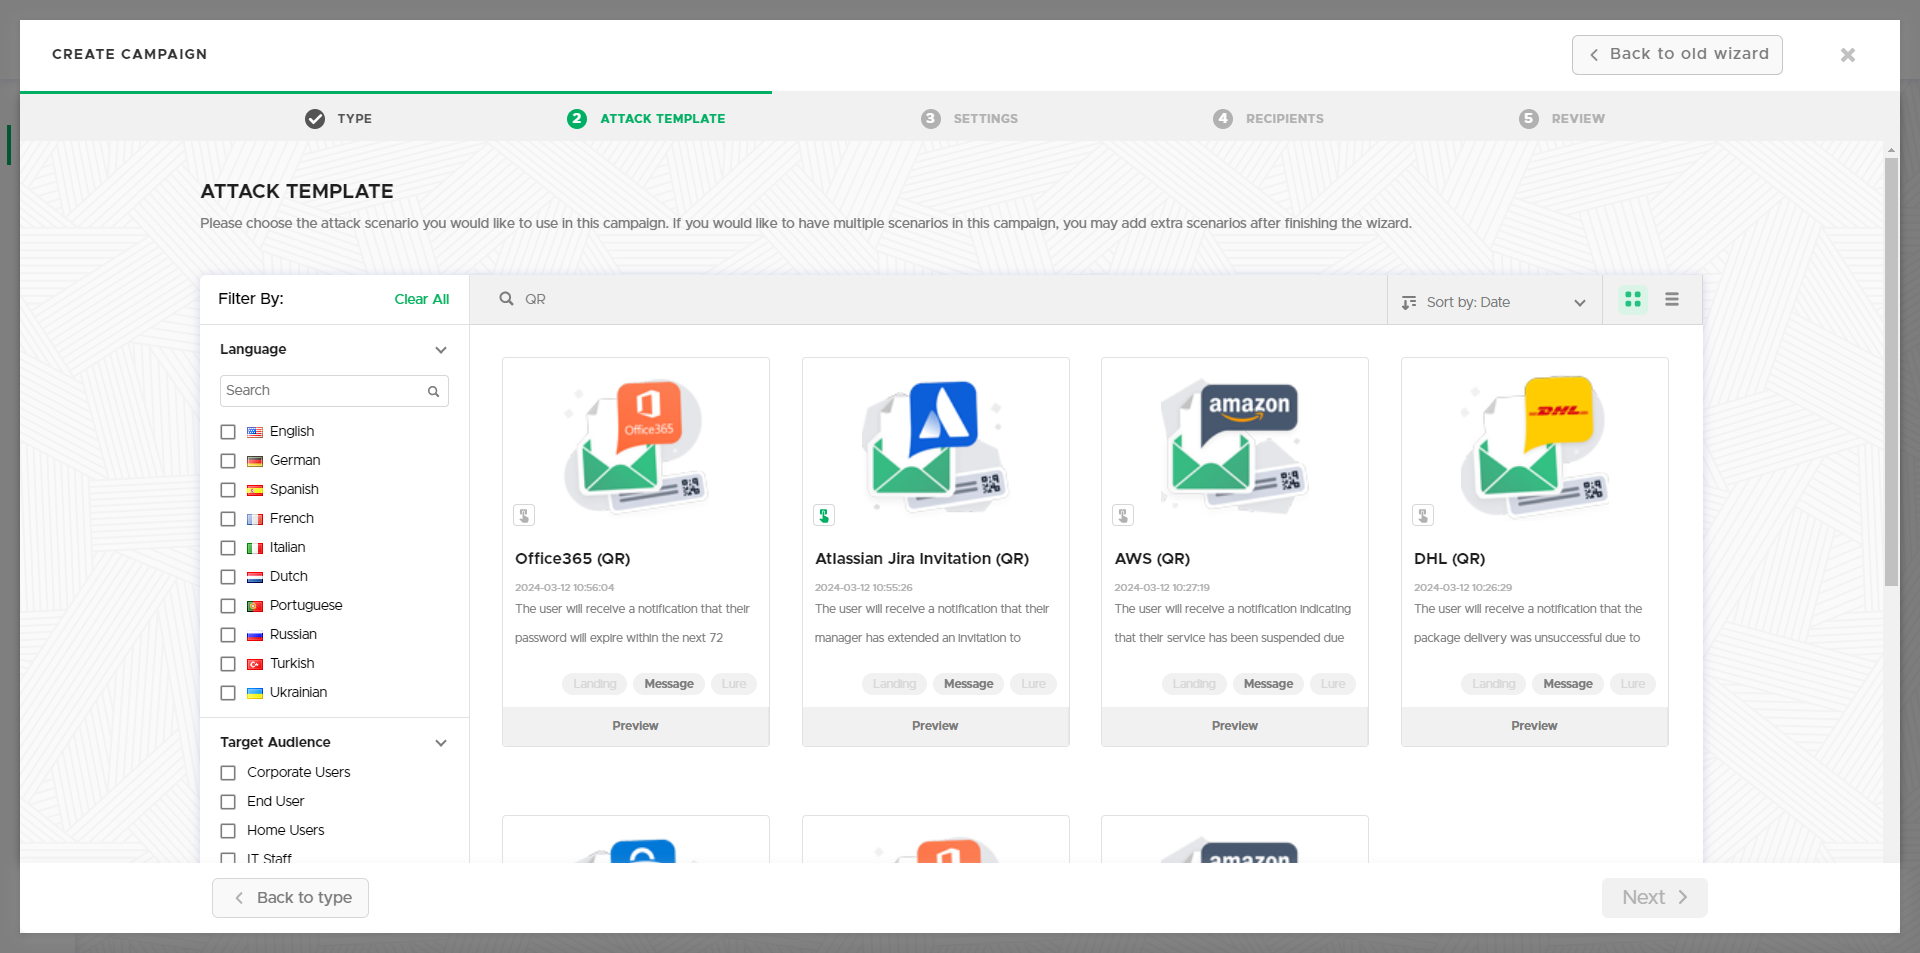Screen dimensions: 1920x953
Task: Check the Turkish language filter
Action: [x=228, y=664]
